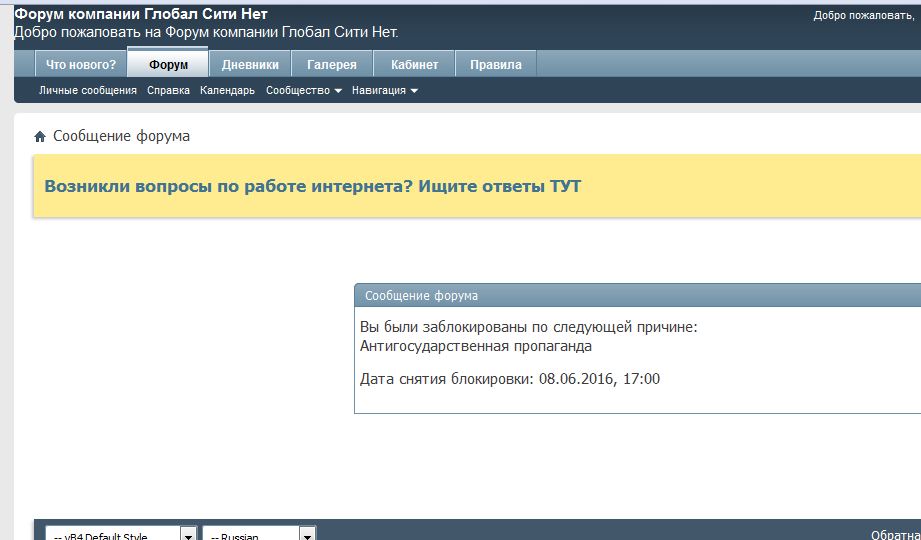921x540 pixels.
Task: Open the Дневники tab
Action: [x=250, y=65]
